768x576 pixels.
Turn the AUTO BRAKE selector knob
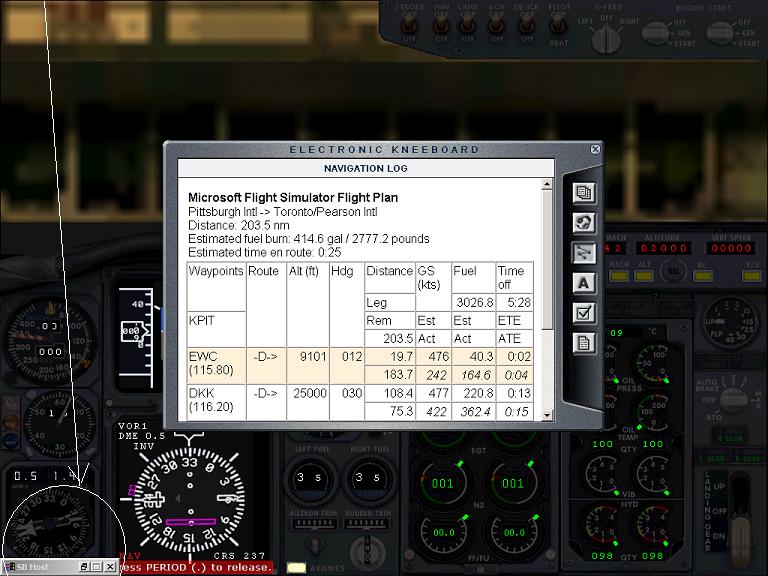733,399
